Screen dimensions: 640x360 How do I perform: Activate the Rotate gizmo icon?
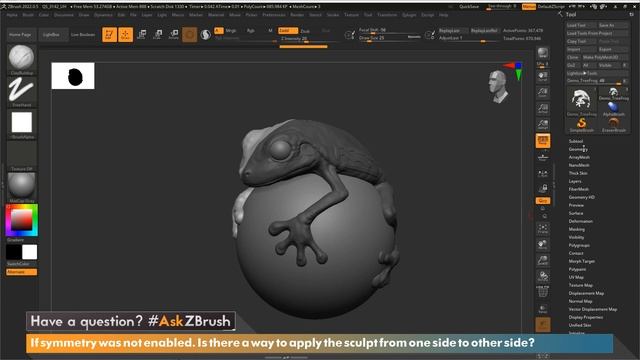(173, 35)
